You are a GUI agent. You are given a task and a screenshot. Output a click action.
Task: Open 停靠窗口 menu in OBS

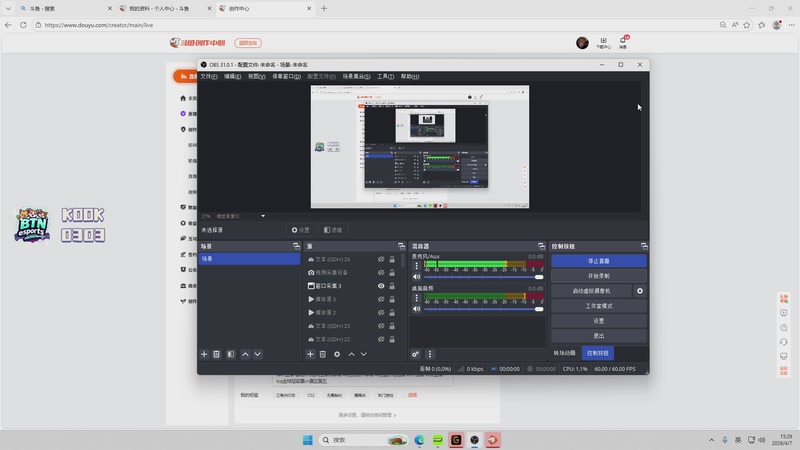coord(286,77)
